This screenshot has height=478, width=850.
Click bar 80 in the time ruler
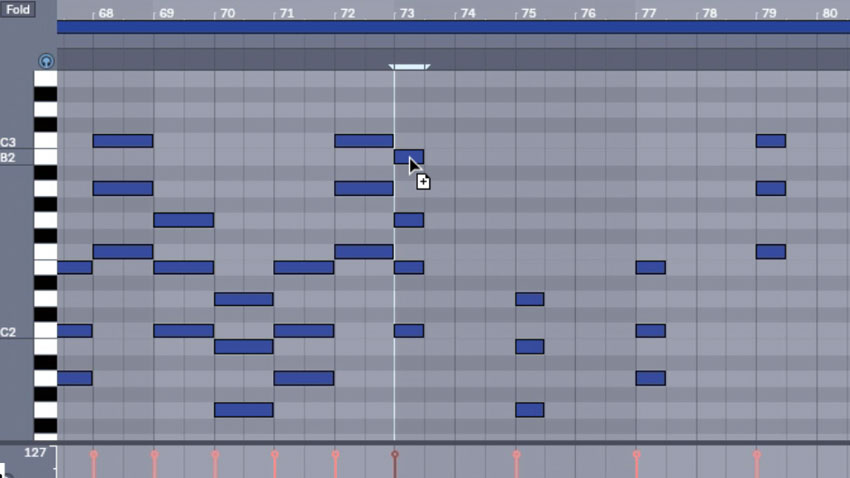click(x=829, y=13)
